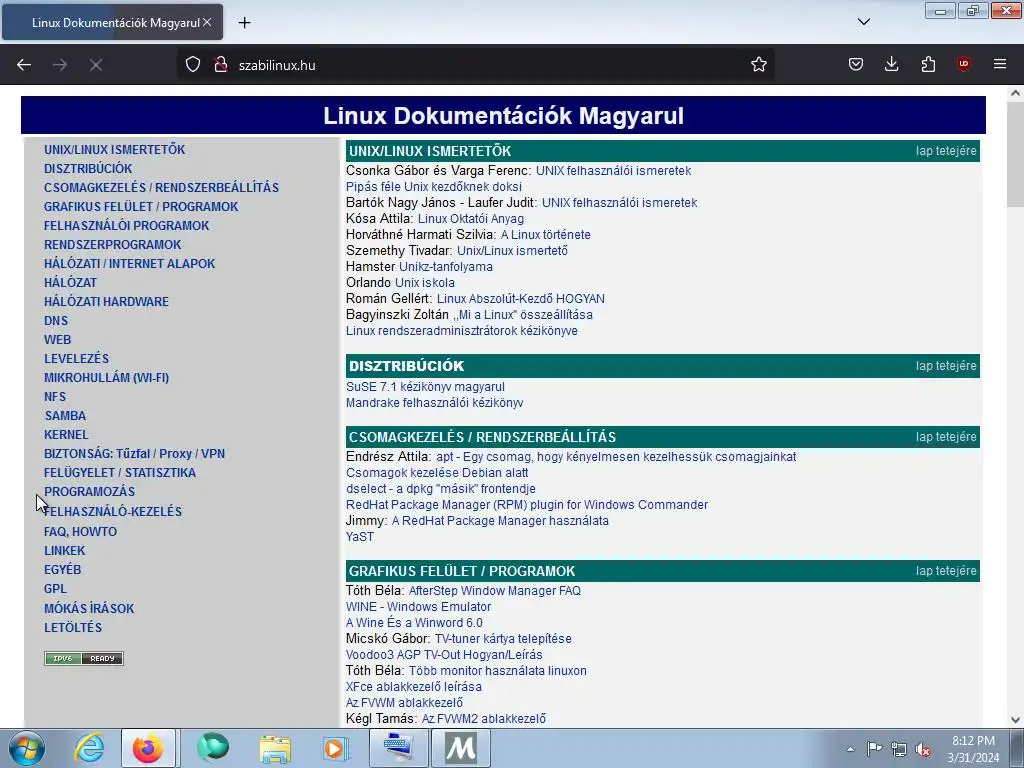
Task: Open the green globe taskbar icon
Action: coord(213,748)
